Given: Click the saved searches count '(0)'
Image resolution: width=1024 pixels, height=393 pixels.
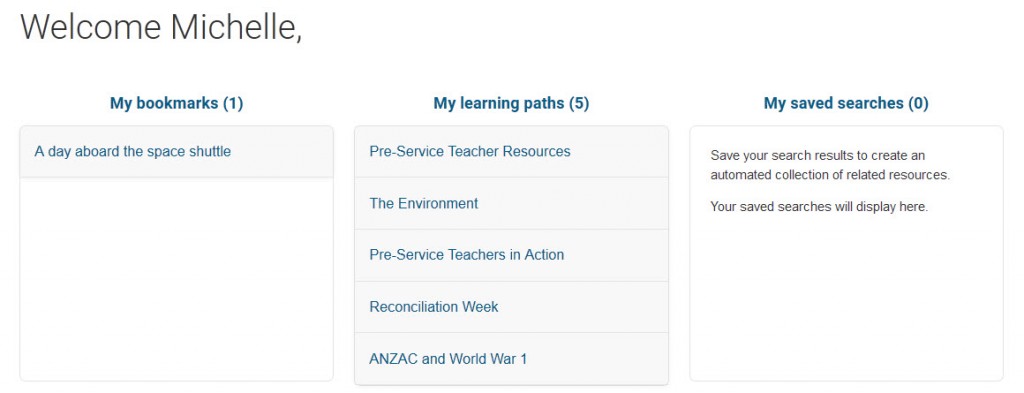Looking at the screenshot, I should 918,103.
